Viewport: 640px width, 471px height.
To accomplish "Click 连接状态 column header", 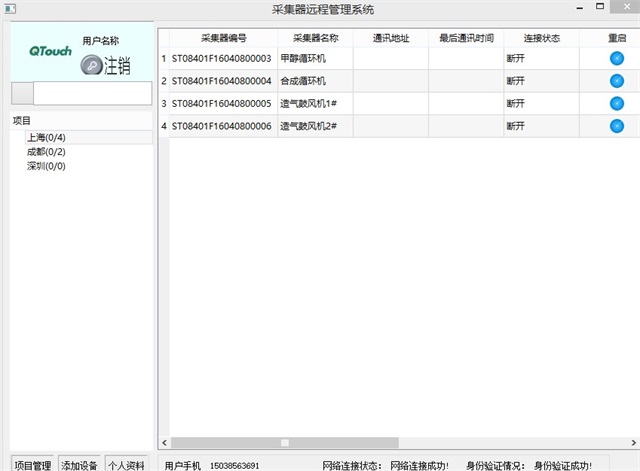I will 542,38.
